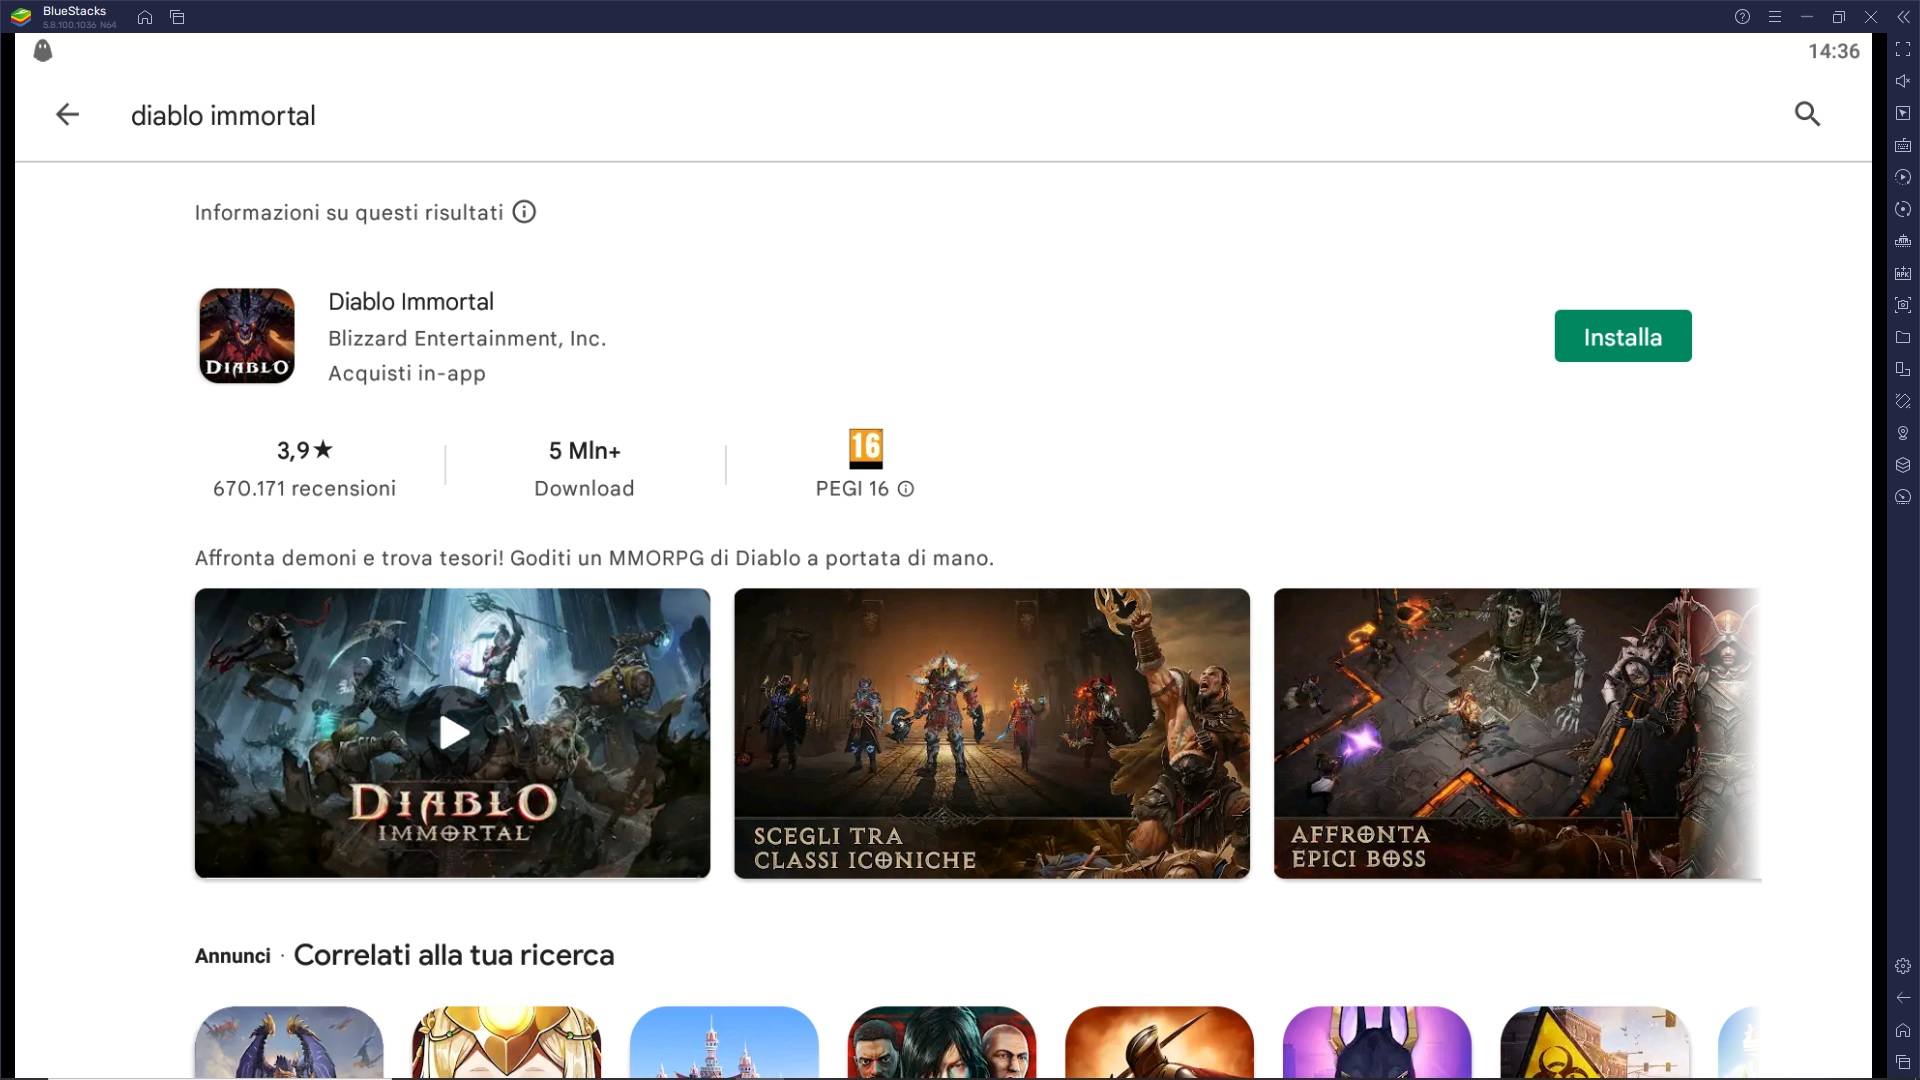Viewport: 1920px width, 1080px height.
Task: Set location with the sidebar pin icon
Action: coord(1903,433)
